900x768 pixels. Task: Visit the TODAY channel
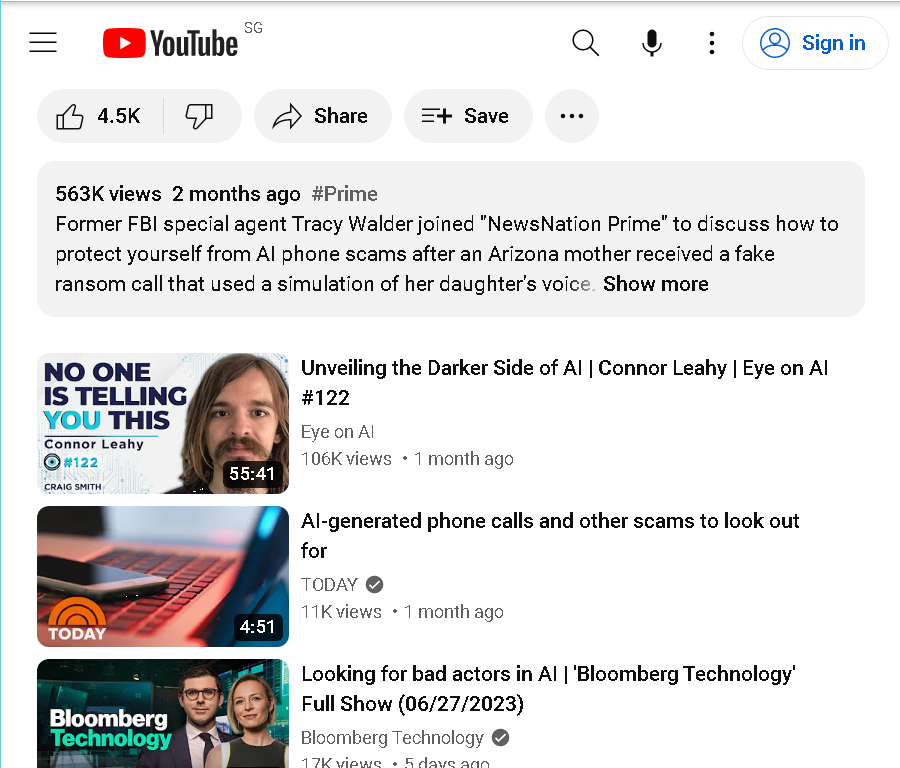tap(329, 584)
